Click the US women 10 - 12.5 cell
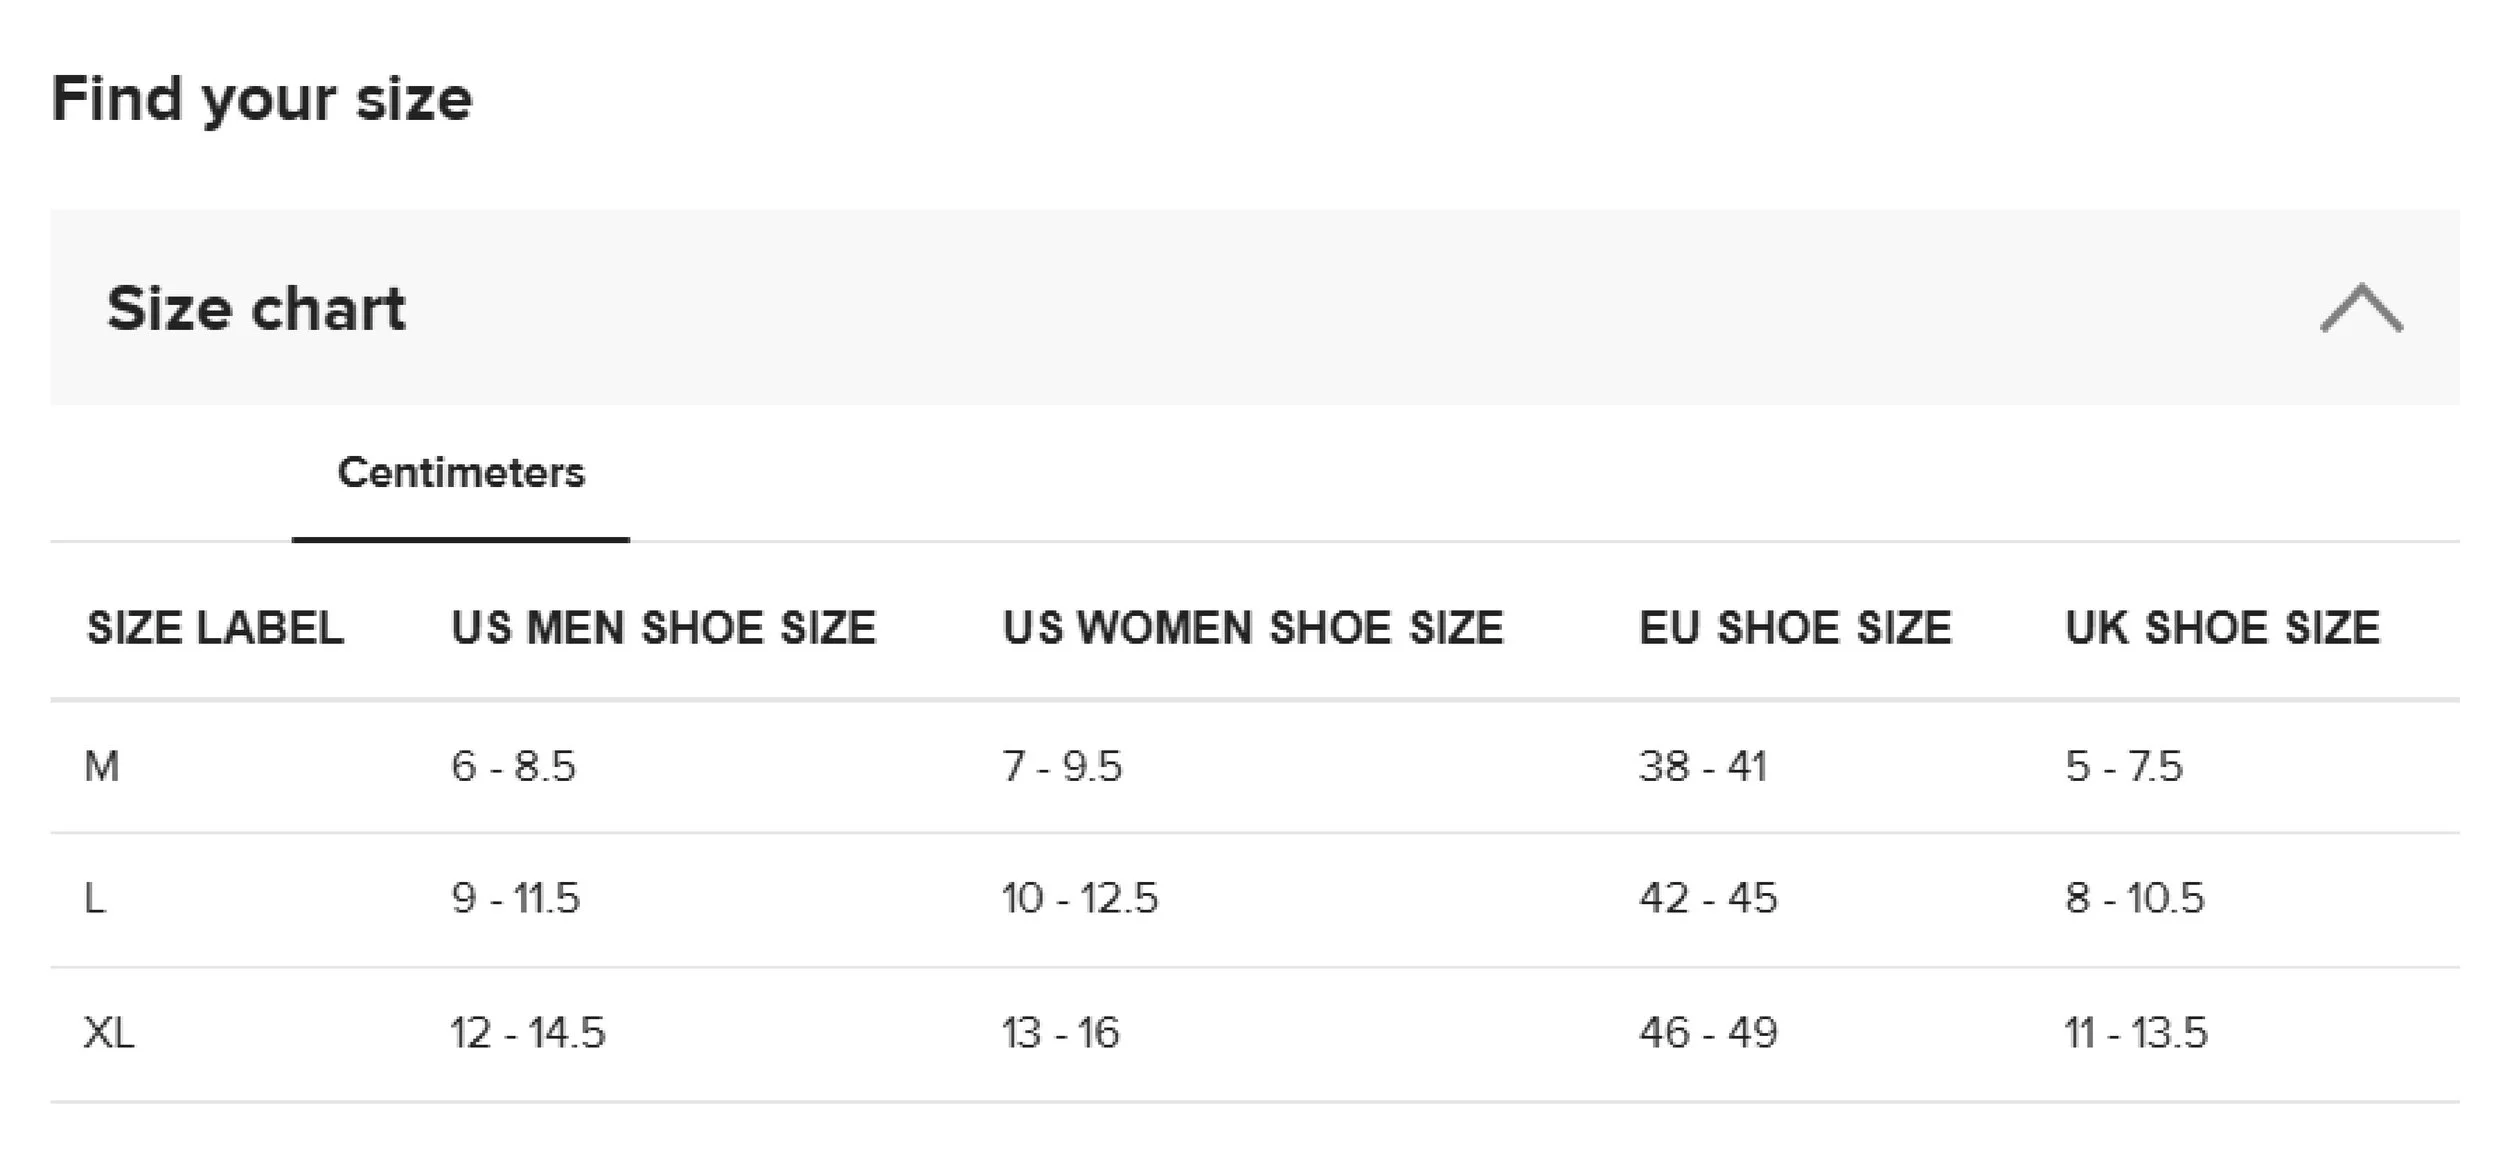The width and height of the screenshot is (2500, 1168). click(1080, 899)
